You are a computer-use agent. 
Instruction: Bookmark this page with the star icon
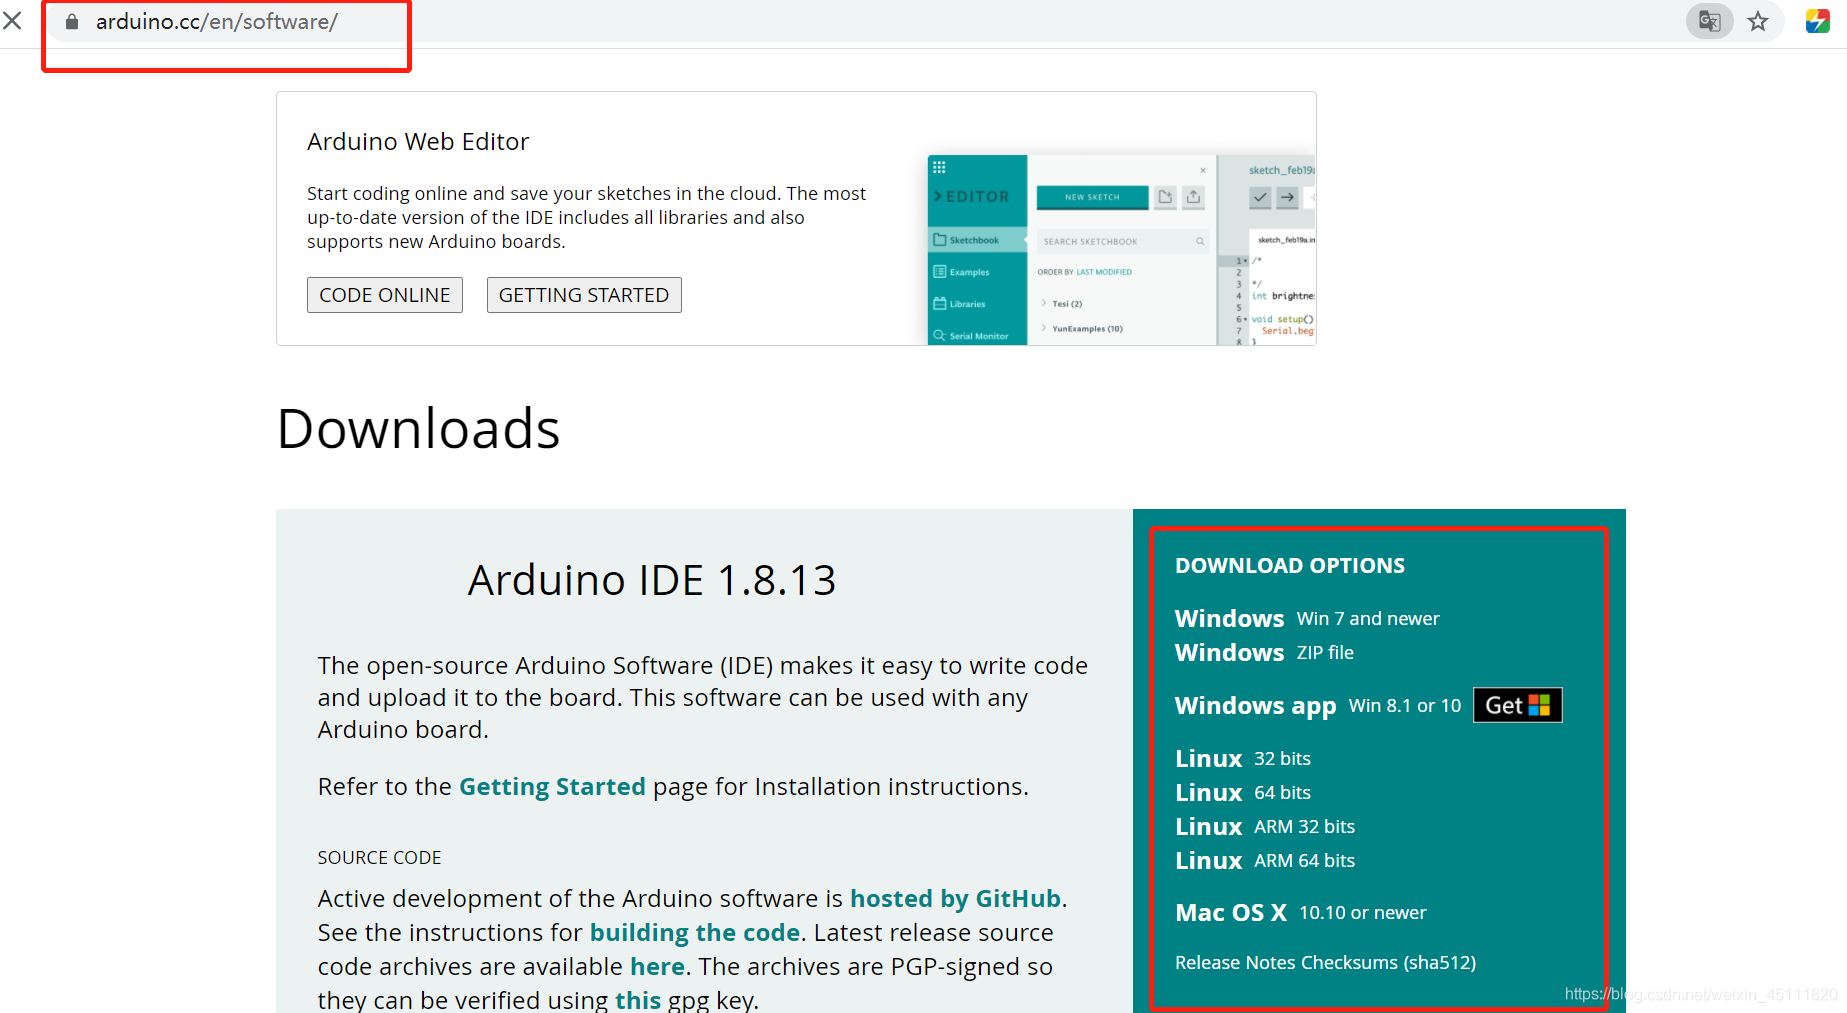1758,21
